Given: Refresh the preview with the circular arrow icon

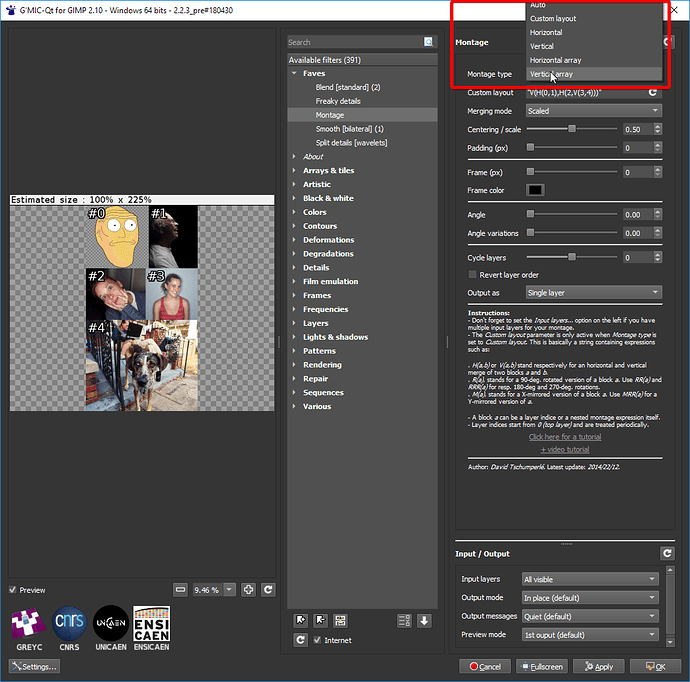Looking at the screenshot, I should coord(268,590).
